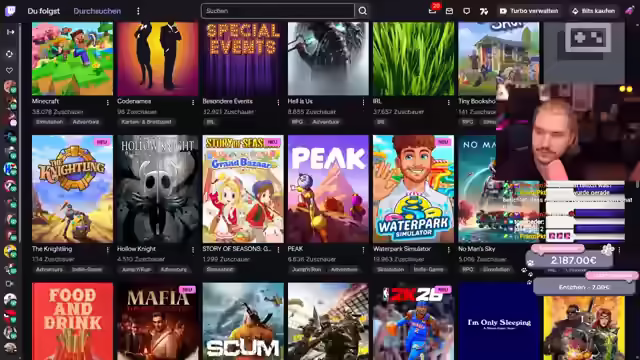640x360 pixels.
Task: Click the magnifier search button
Action: pyautogui.click(x=362, y=11)
